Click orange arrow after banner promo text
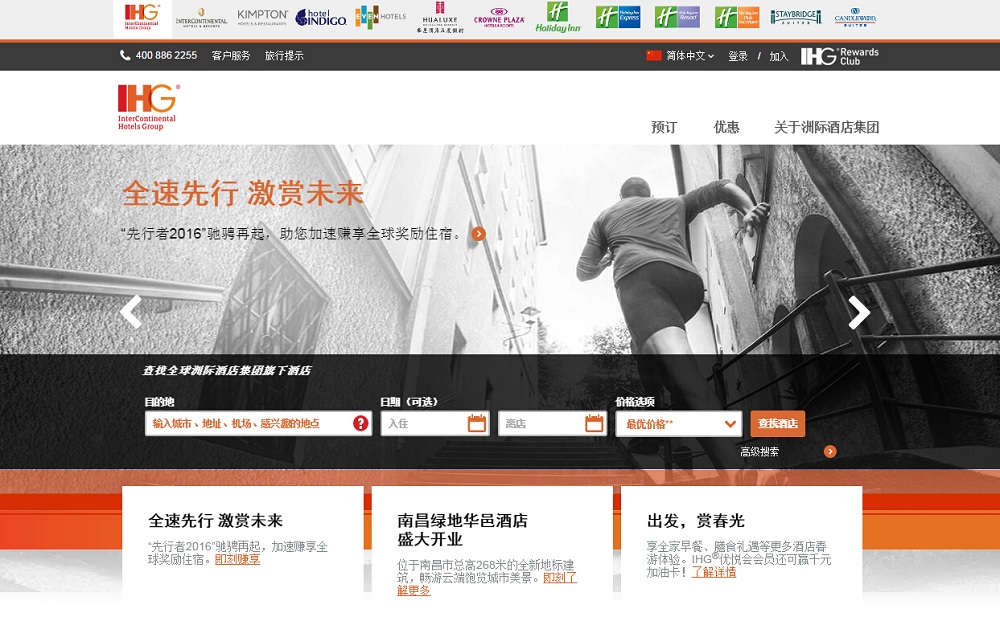The height and width of the screenshot is (617, 1000). pyautogui.click(x=478, y=234)
